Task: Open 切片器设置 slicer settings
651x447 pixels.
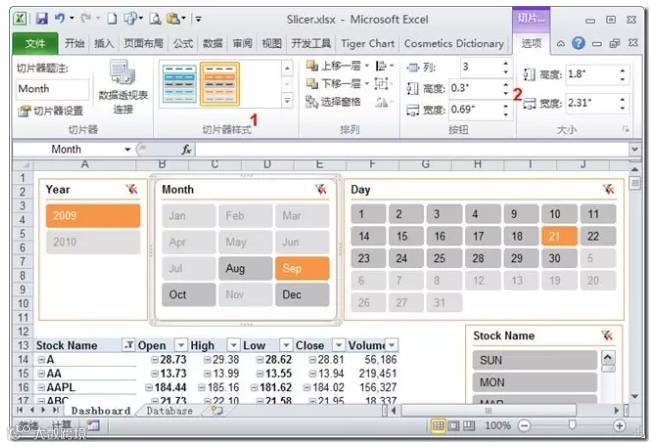Action: pos(51,111)
